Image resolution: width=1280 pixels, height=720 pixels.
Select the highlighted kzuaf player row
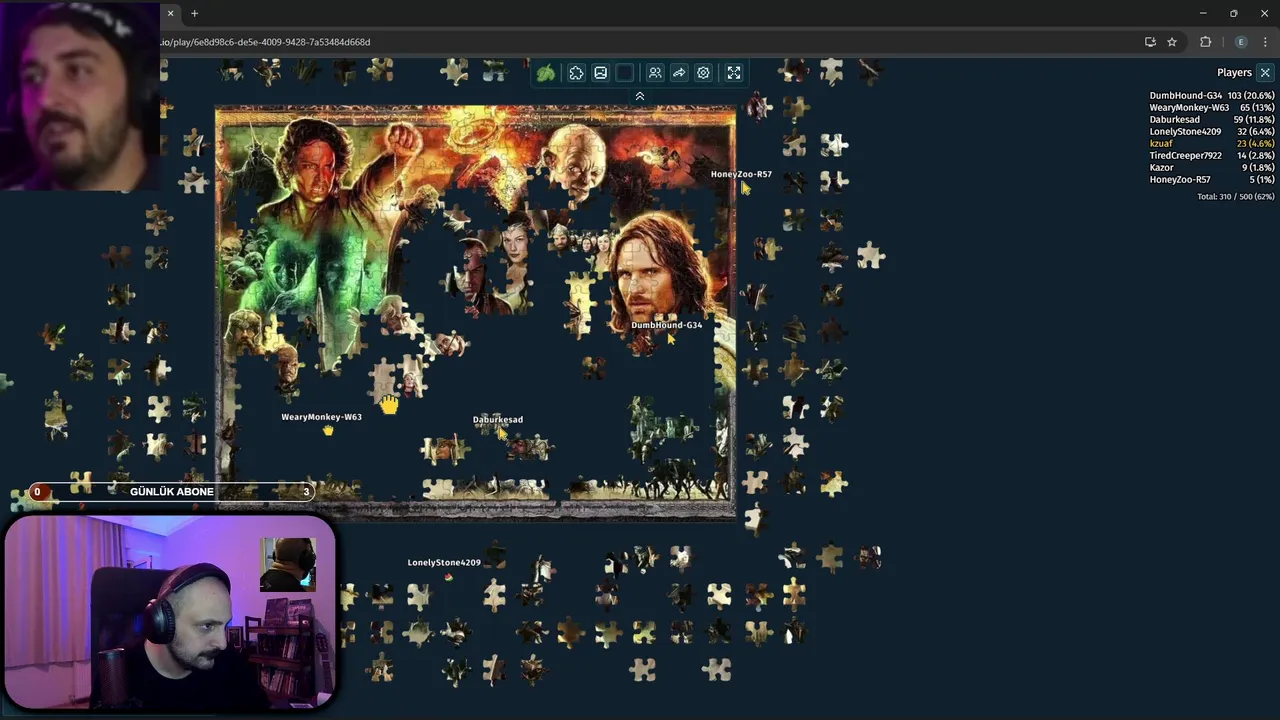[x=1212, y=144]
